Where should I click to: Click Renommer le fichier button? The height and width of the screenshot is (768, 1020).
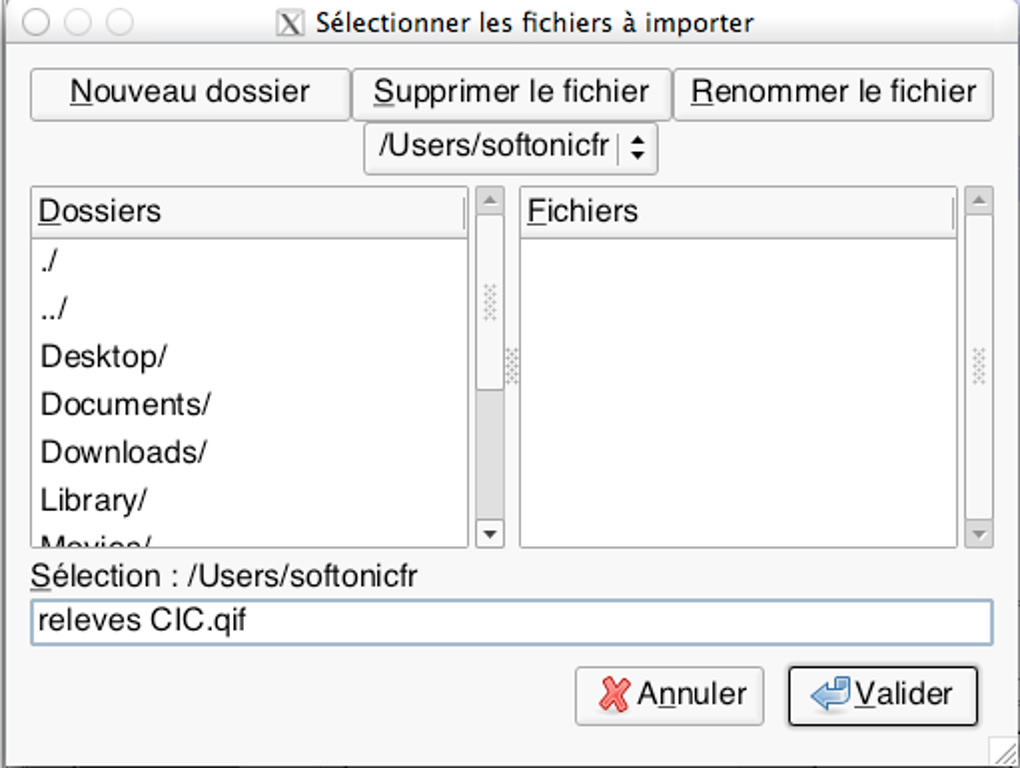(833, 94)
